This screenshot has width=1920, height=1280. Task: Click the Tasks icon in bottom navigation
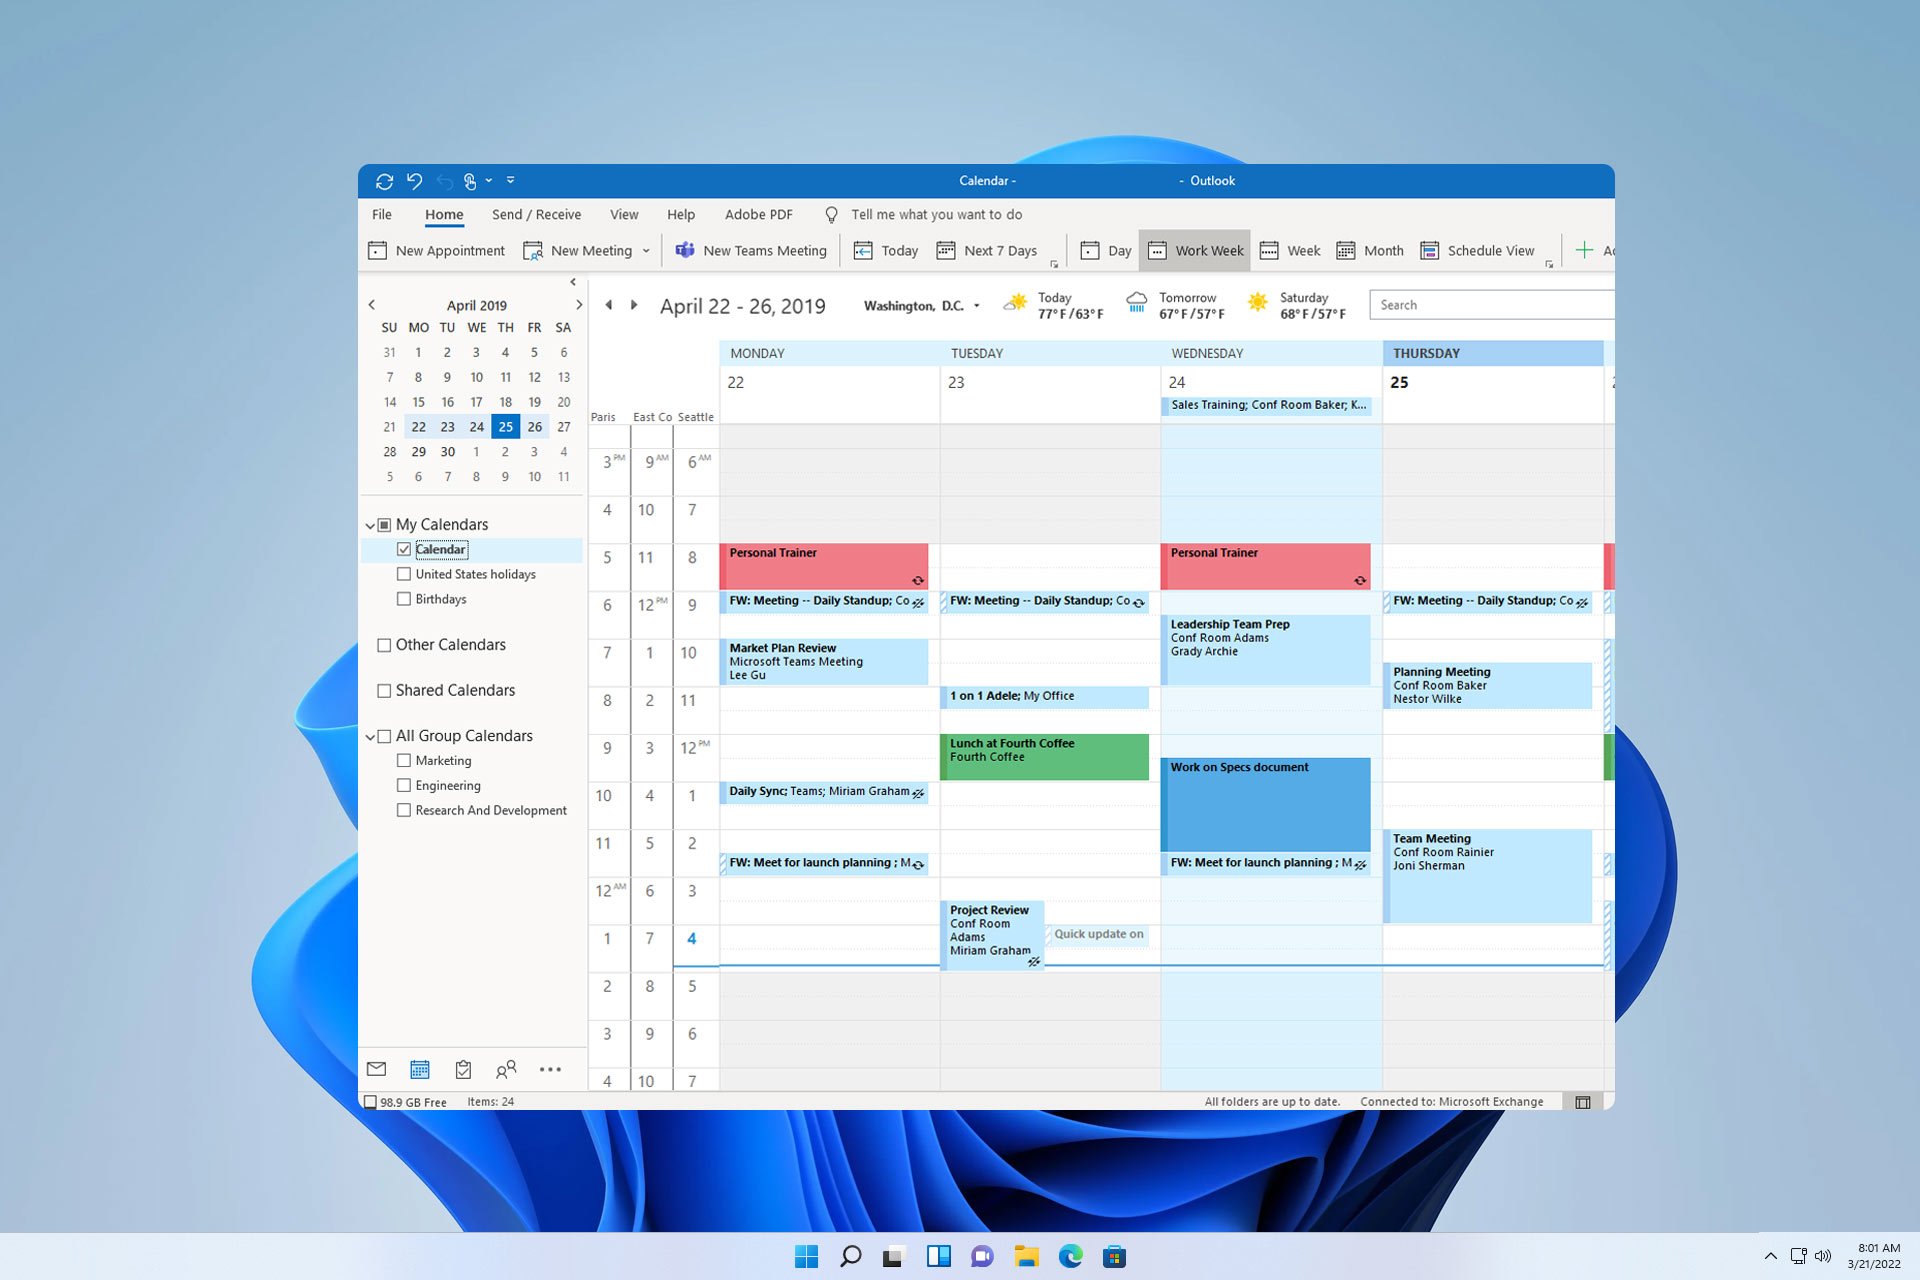pyautogui.click(x=463, y=1069)
